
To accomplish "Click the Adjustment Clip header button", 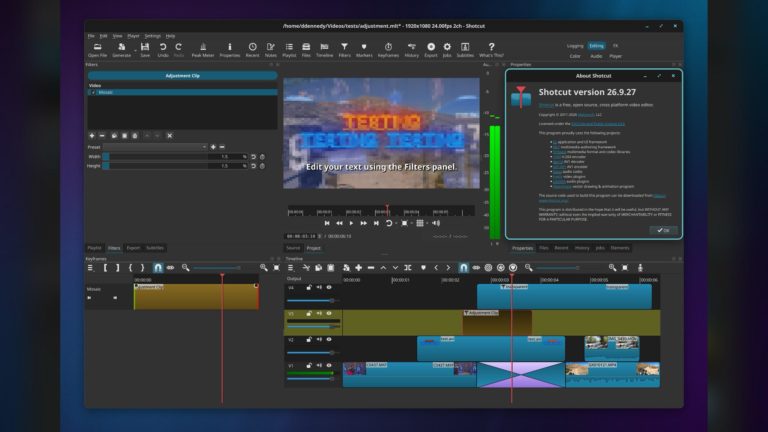I will pyautogui.click(x=183, y=75).
